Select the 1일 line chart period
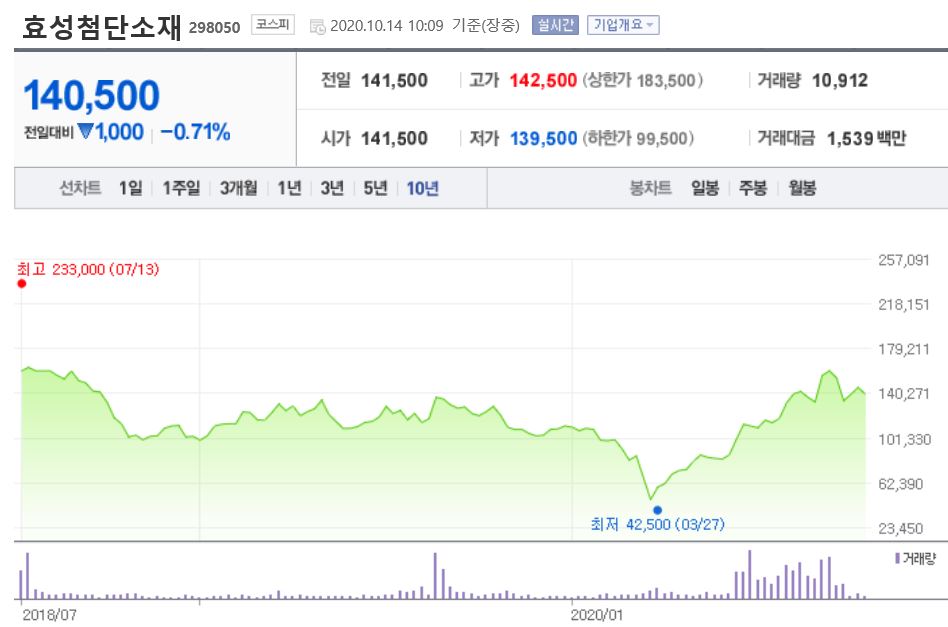The height and width of the screenshot is (627, 948). (x=131, y=188)
